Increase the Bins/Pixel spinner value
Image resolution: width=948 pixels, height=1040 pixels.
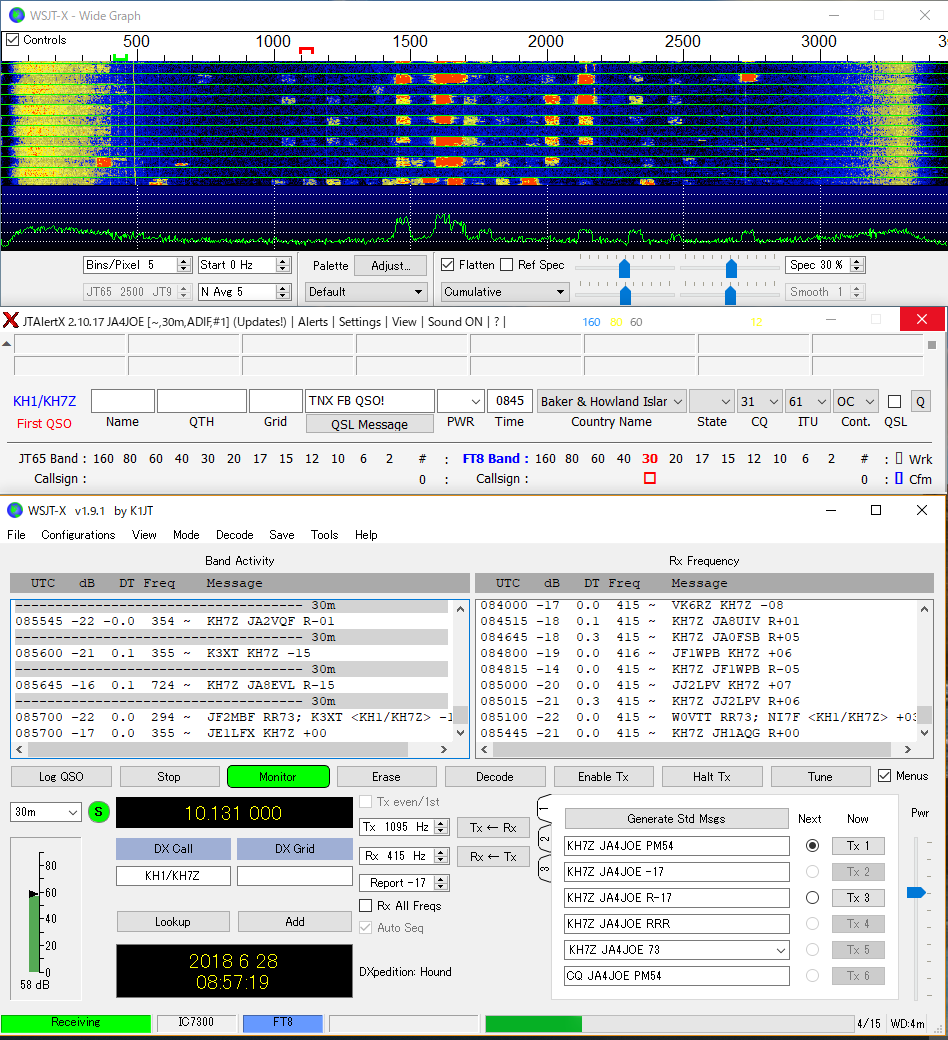184,261
